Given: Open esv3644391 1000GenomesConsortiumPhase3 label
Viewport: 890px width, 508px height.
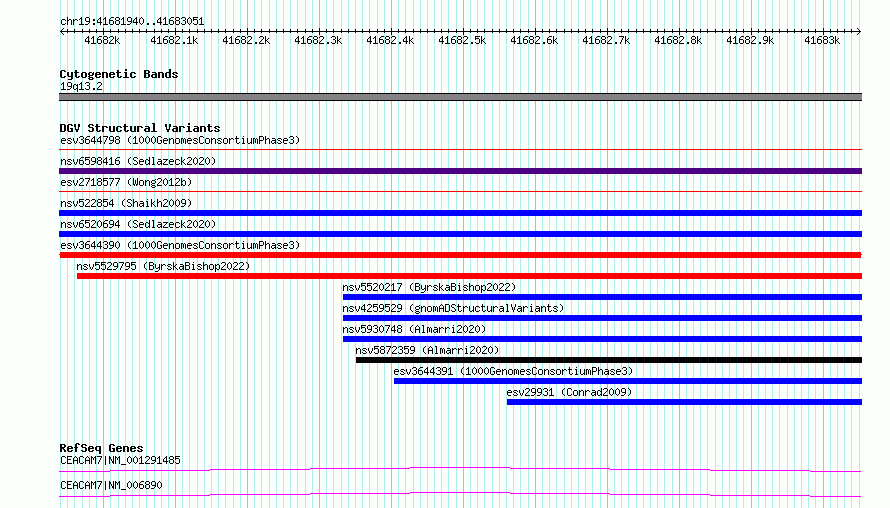Looking at the screenshot, I should (513, 371).
